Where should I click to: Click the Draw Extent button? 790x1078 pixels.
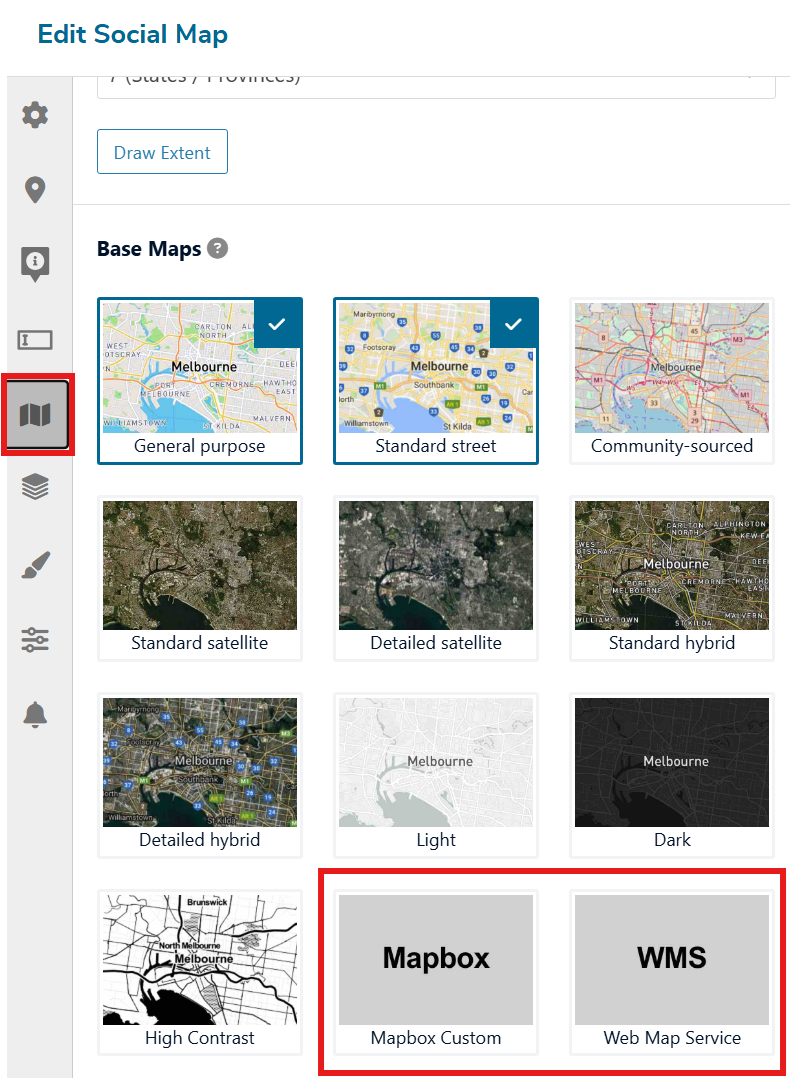coord(162,152)
